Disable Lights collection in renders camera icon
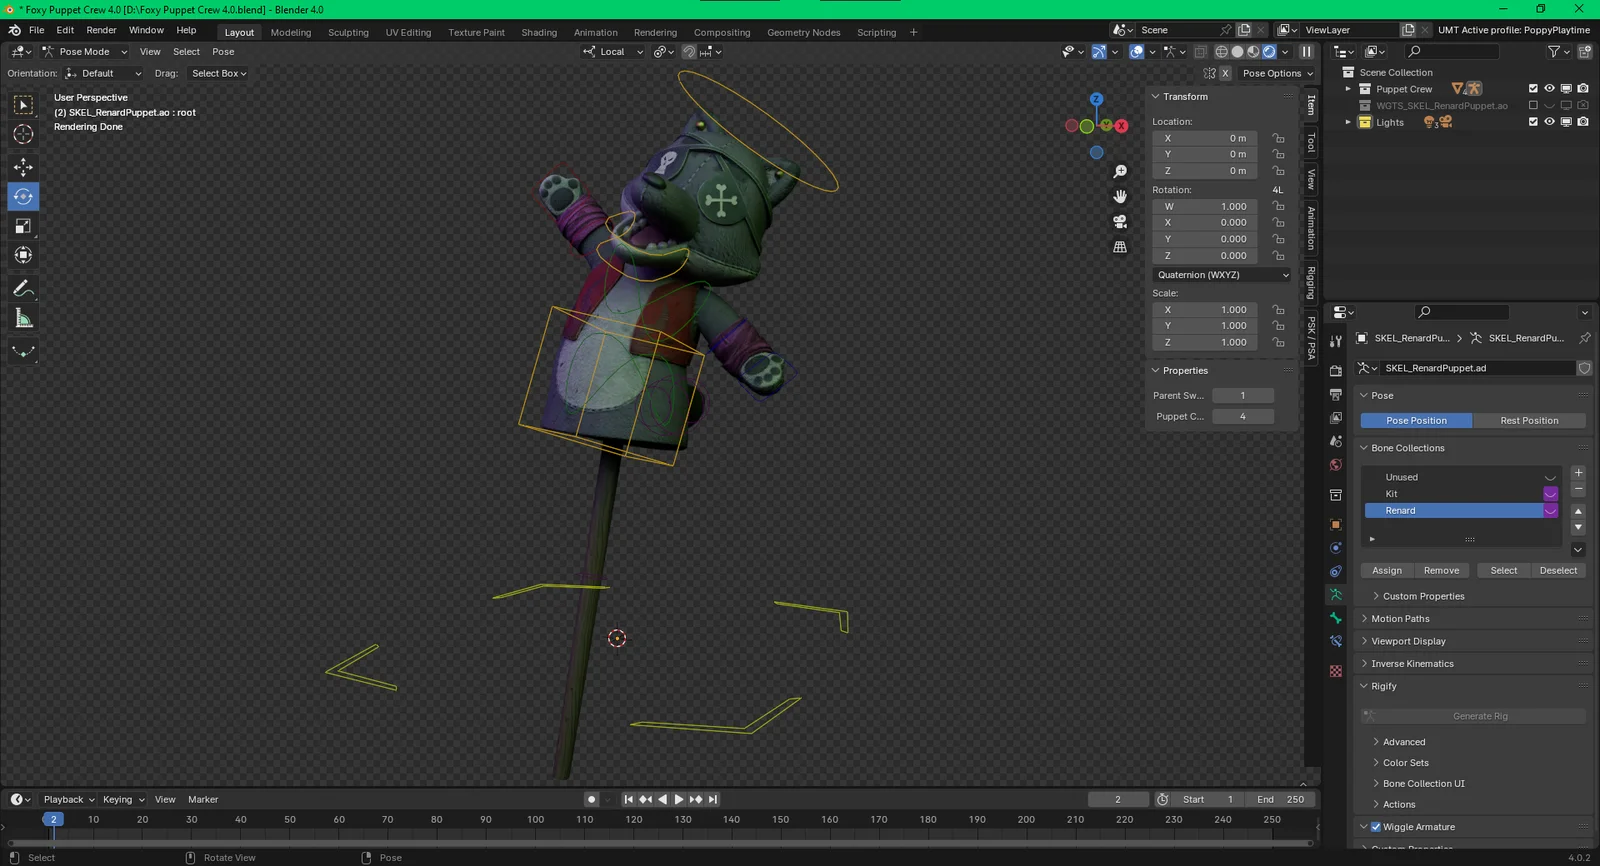The width and height of the screenshot is (1600, 866). tap(1583, 122)
